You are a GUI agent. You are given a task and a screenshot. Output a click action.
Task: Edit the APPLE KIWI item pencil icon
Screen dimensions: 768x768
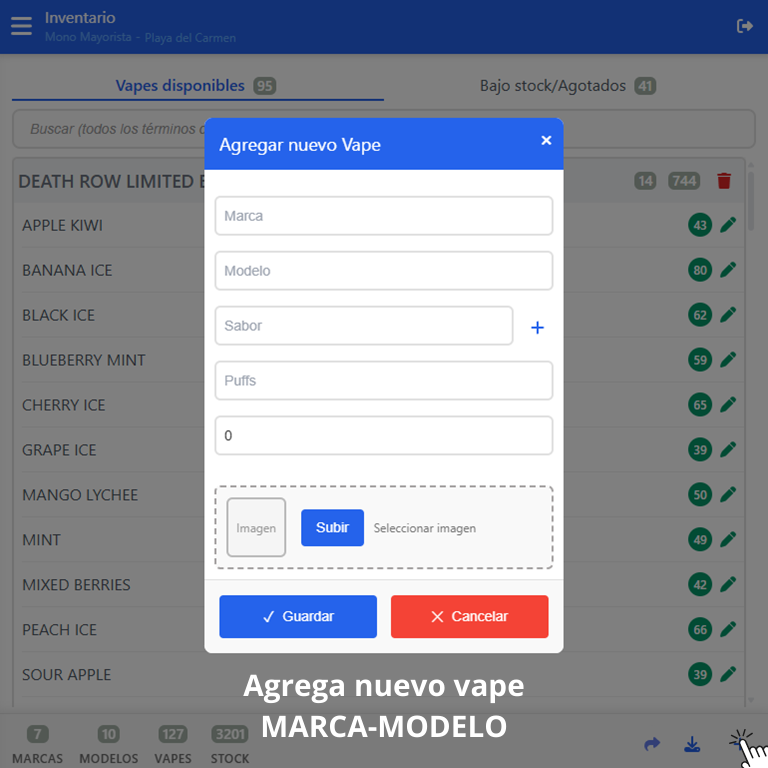point(728,225)
